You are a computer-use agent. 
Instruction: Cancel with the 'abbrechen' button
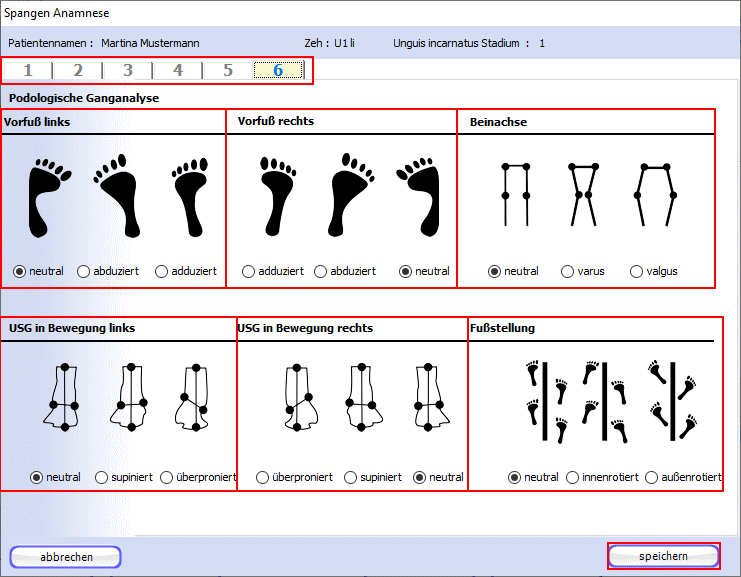coord(66,557)
